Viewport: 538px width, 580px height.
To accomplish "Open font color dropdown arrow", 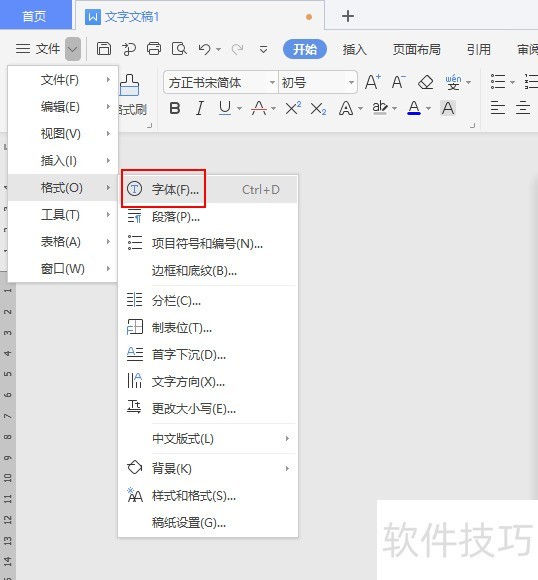I will pyautogui.click(x=428, y=108).
